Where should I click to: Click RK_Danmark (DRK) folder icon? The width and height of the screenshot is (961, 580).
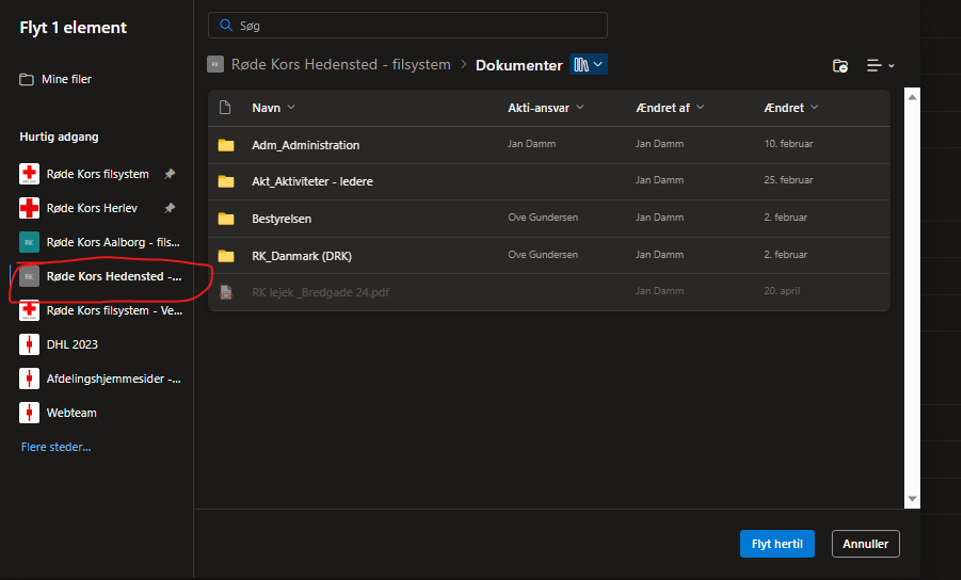(x=226, y=256)
